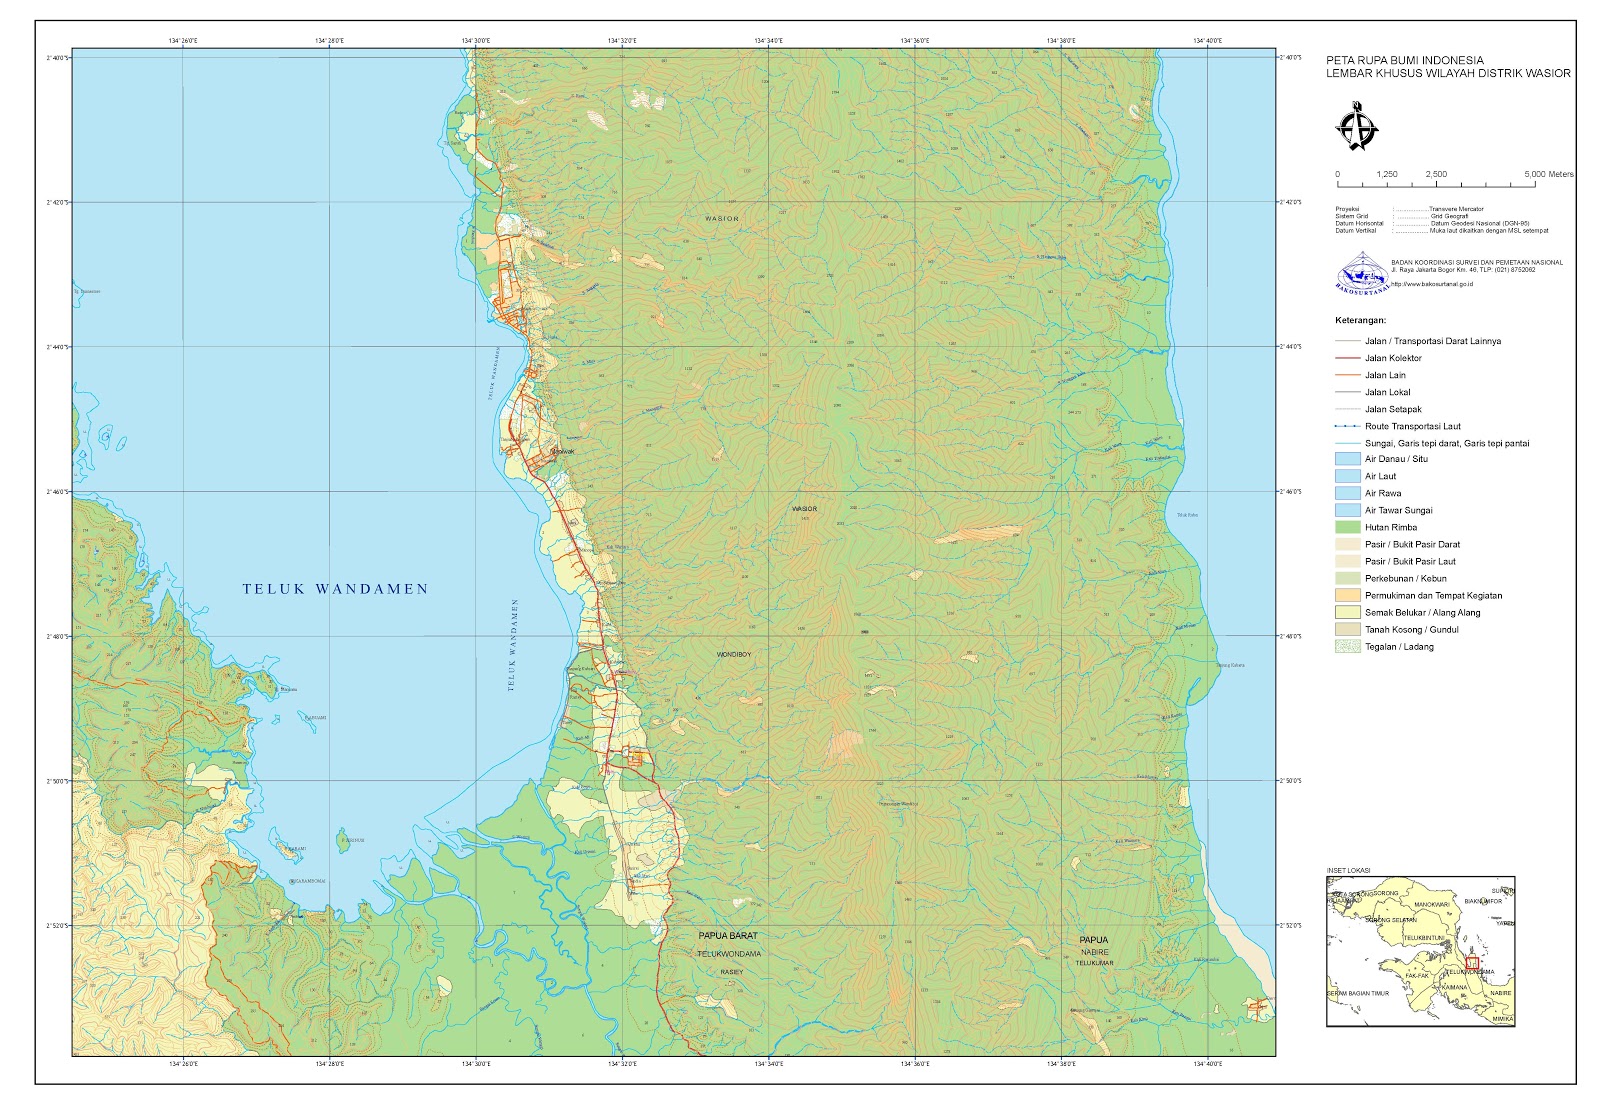Image resolution: width=1600 pixels, height=1104 pixels.
Task: Select the Air Danau / Situ swatch
Action: point(1347,459)
